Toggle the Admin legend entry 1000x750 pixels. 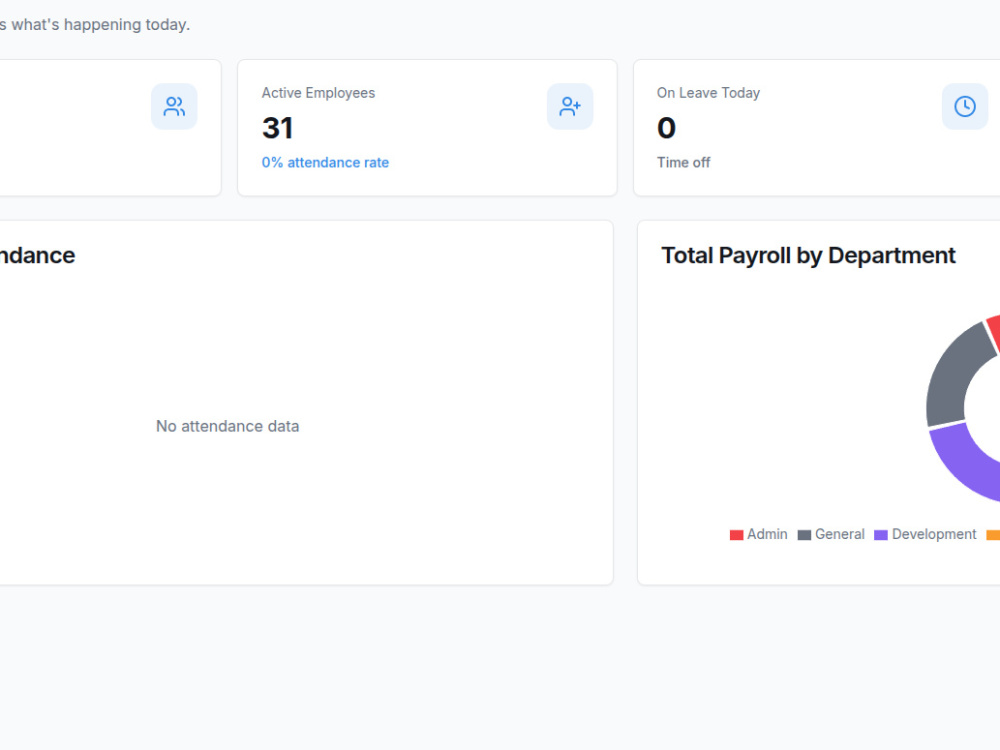(758, 534)
